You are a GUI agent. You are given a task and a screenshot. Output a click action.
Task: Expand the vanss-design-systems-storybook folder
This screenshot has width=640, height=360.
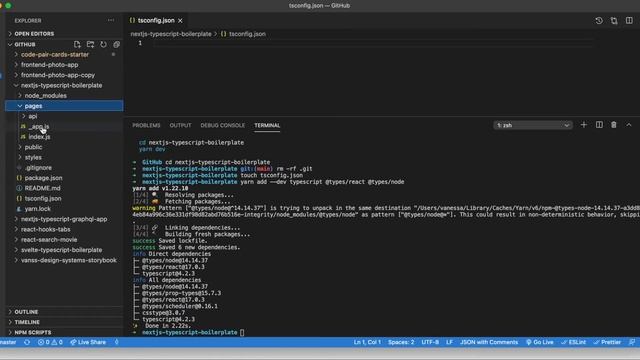69,260
